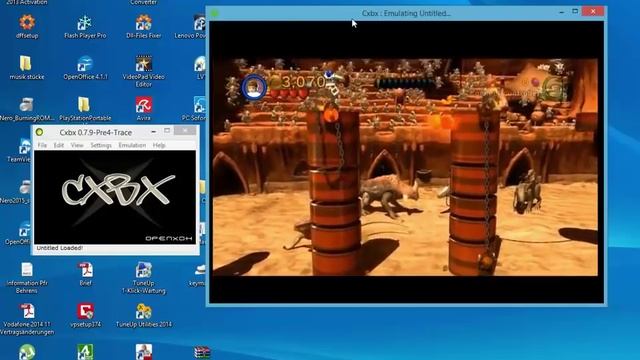The image size is (640, 360).
Task: Launch Avira antivirus shortcut
Action: click(144, 109)
